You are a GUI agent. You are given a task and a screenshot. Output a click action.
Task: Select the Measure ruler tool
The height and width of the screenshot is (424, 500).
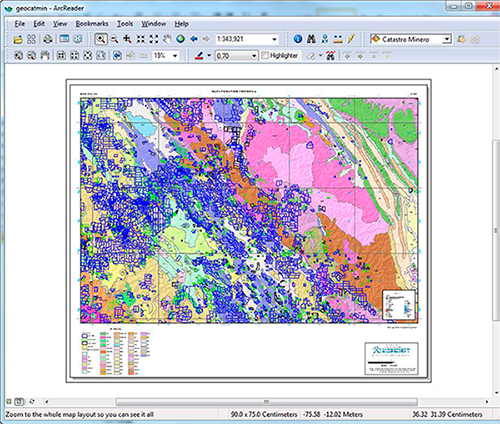[x=338, y=39]
